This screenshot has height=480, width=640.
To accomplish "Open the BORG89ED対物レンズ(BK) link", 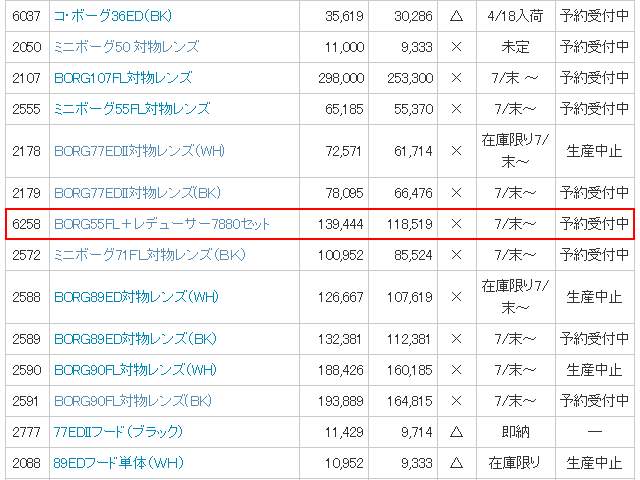I will click(x=135, y=339).
